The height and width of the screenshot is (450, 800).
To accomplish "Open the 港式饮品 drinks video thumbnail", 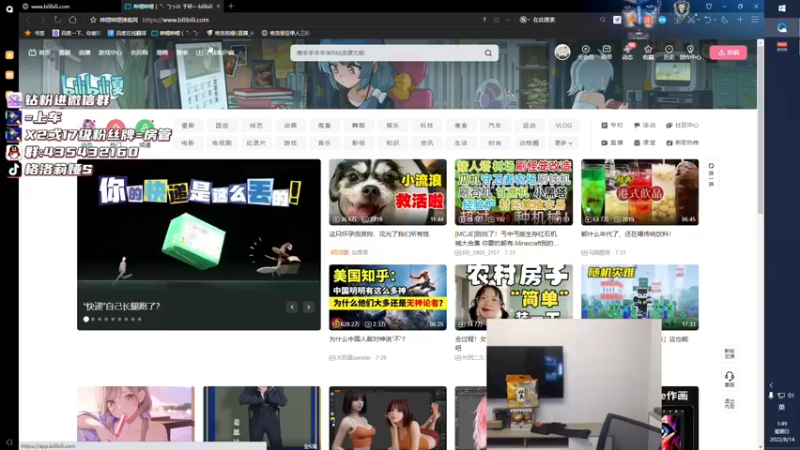I will click(x=640, y=192).
